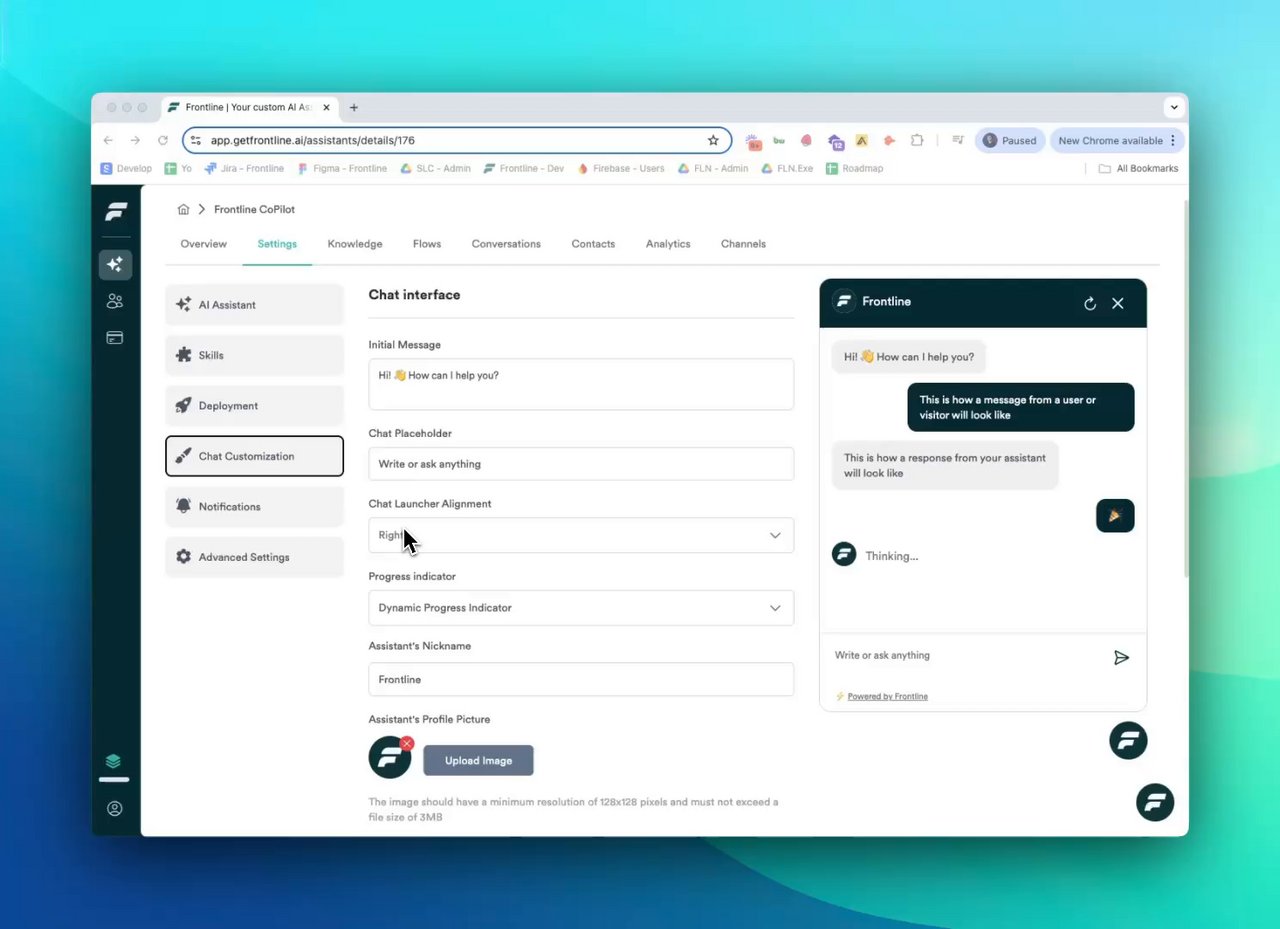Viewport: 1280px width, 929px height.
Task: Select the Settings tab
Action: click(277, 244)
